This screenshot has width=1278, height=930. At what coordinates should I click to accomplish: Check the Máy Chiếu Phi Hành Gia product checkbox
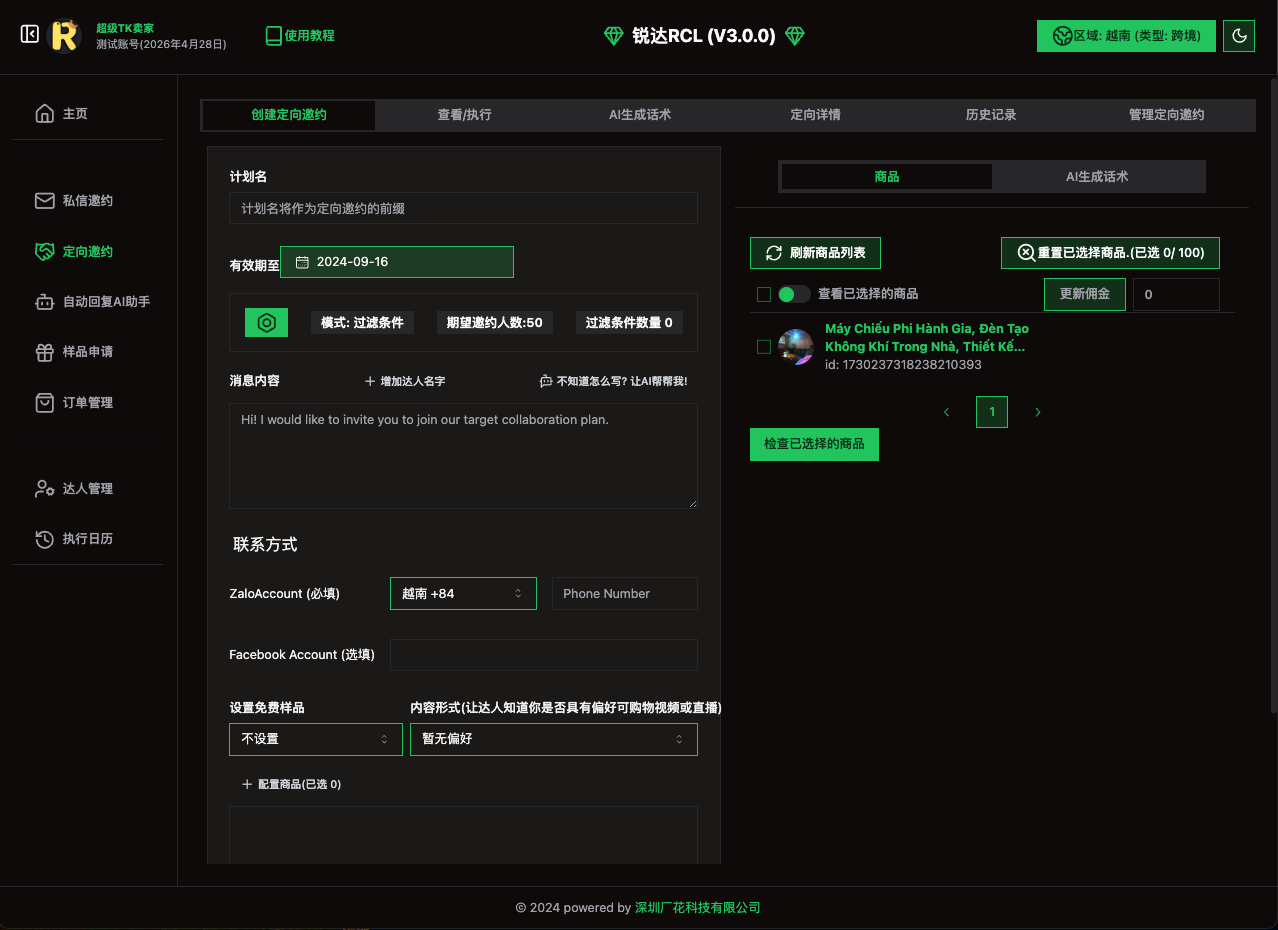(x=764, y=347)
